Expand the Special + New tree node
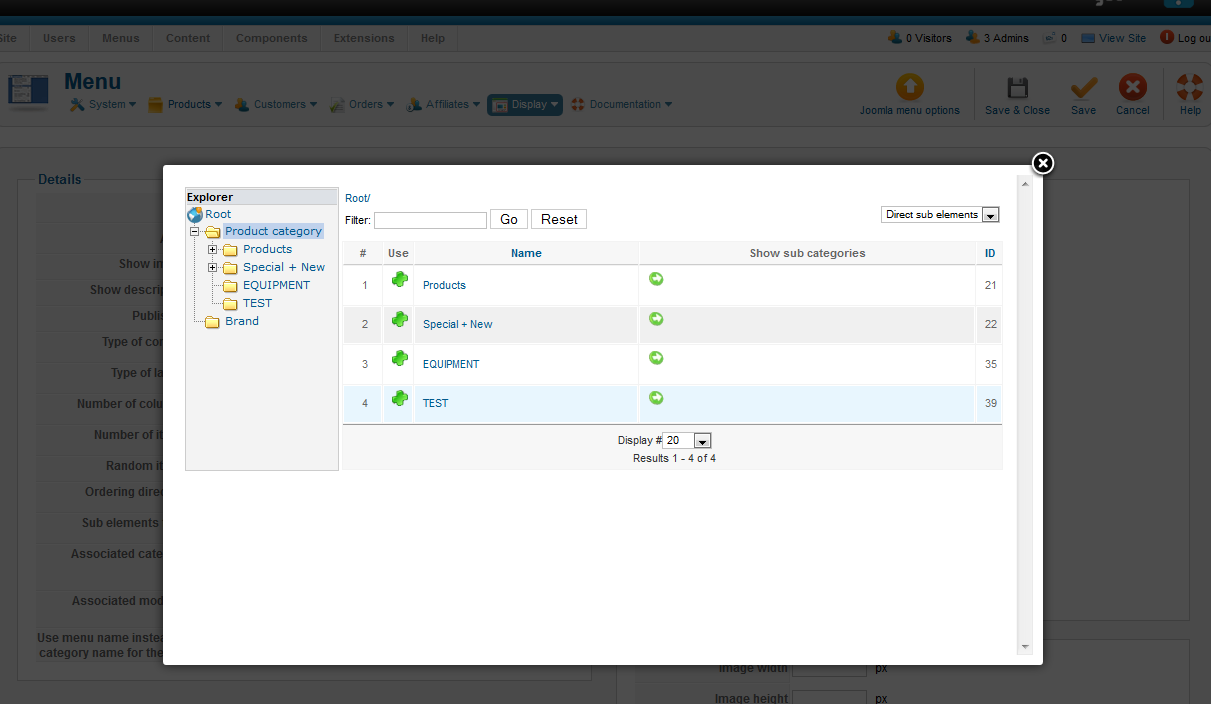This screenshot has width=1211, height=704. 212,268
